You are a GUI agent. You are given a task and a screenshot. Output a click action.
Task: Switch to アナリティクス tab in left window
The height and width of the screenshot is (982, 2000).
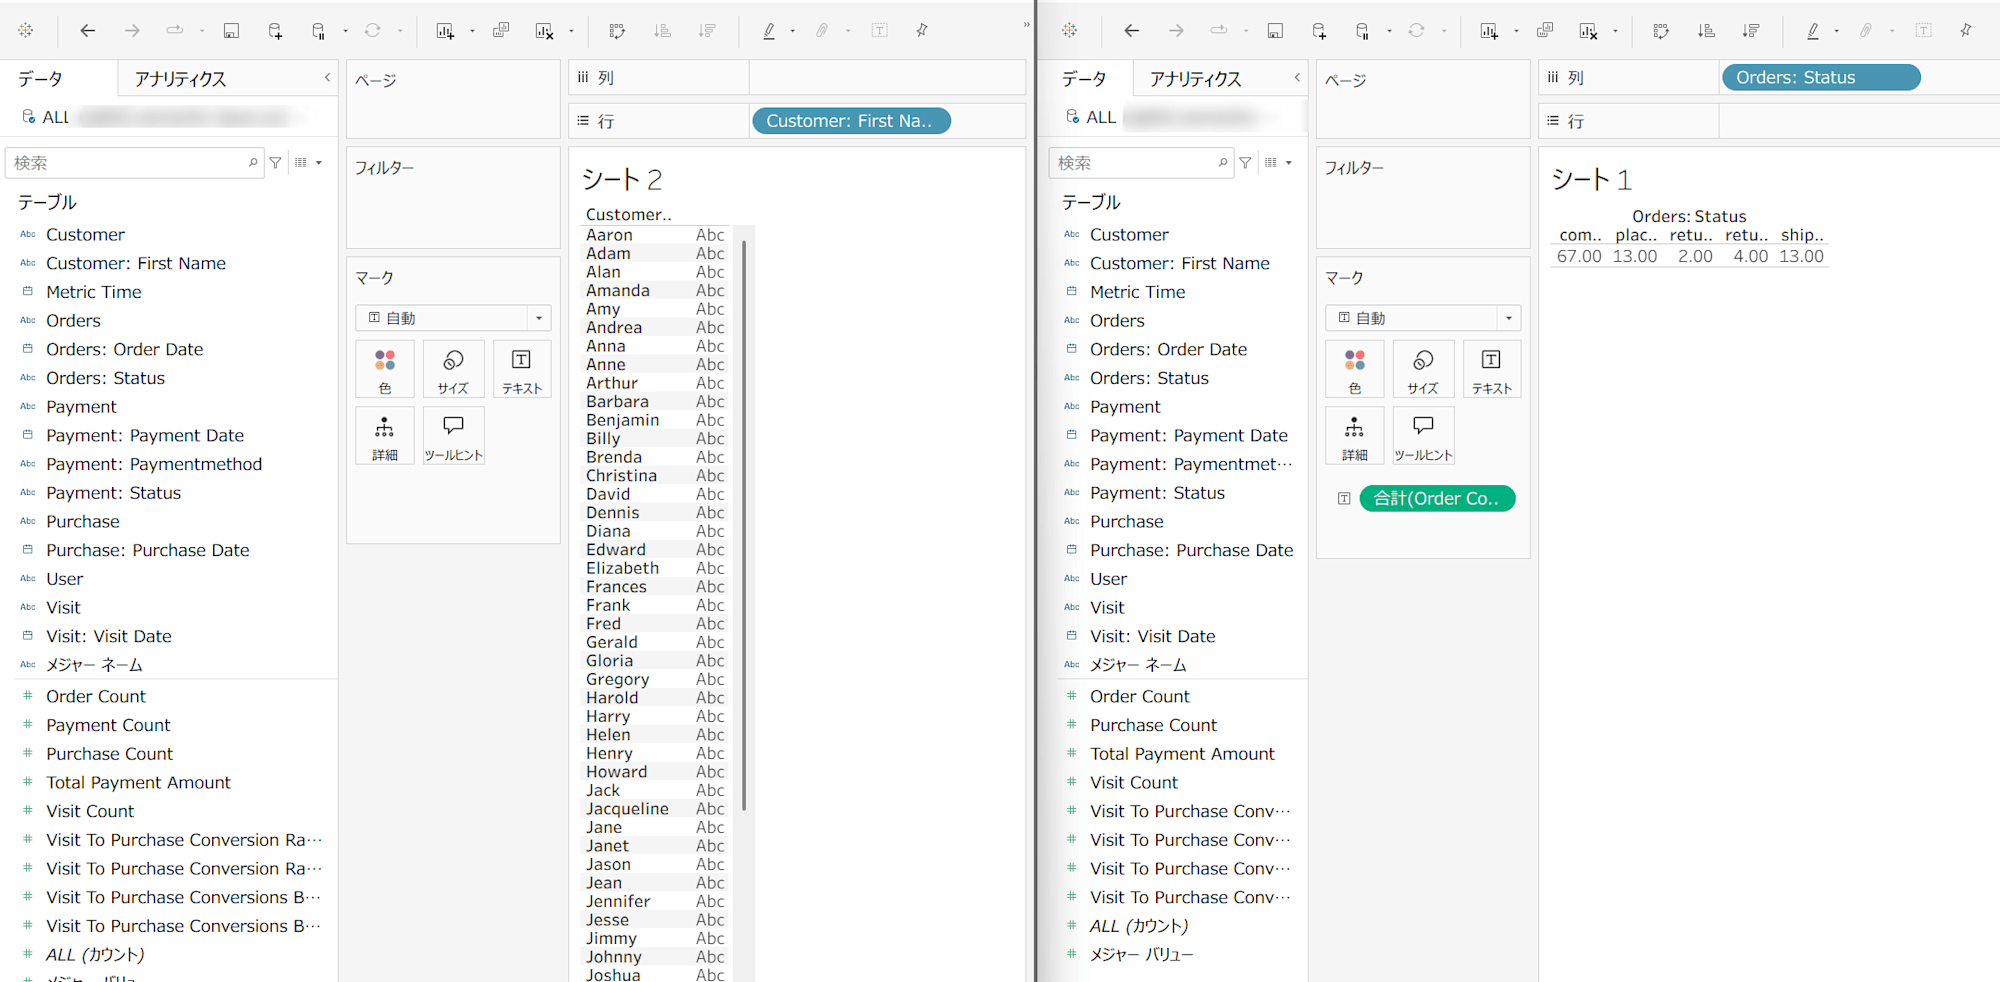point(181,79)
